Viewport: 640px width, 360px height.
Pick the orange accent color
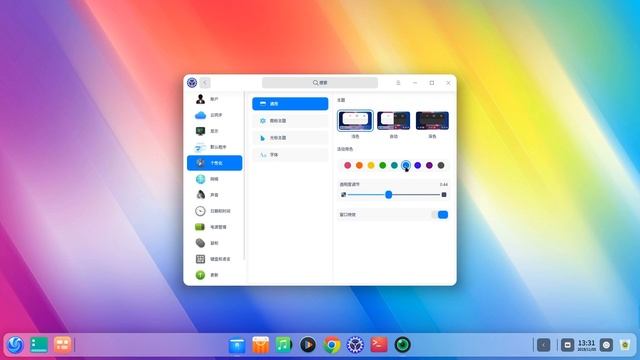pyautogui.click(x=359, y=165)
